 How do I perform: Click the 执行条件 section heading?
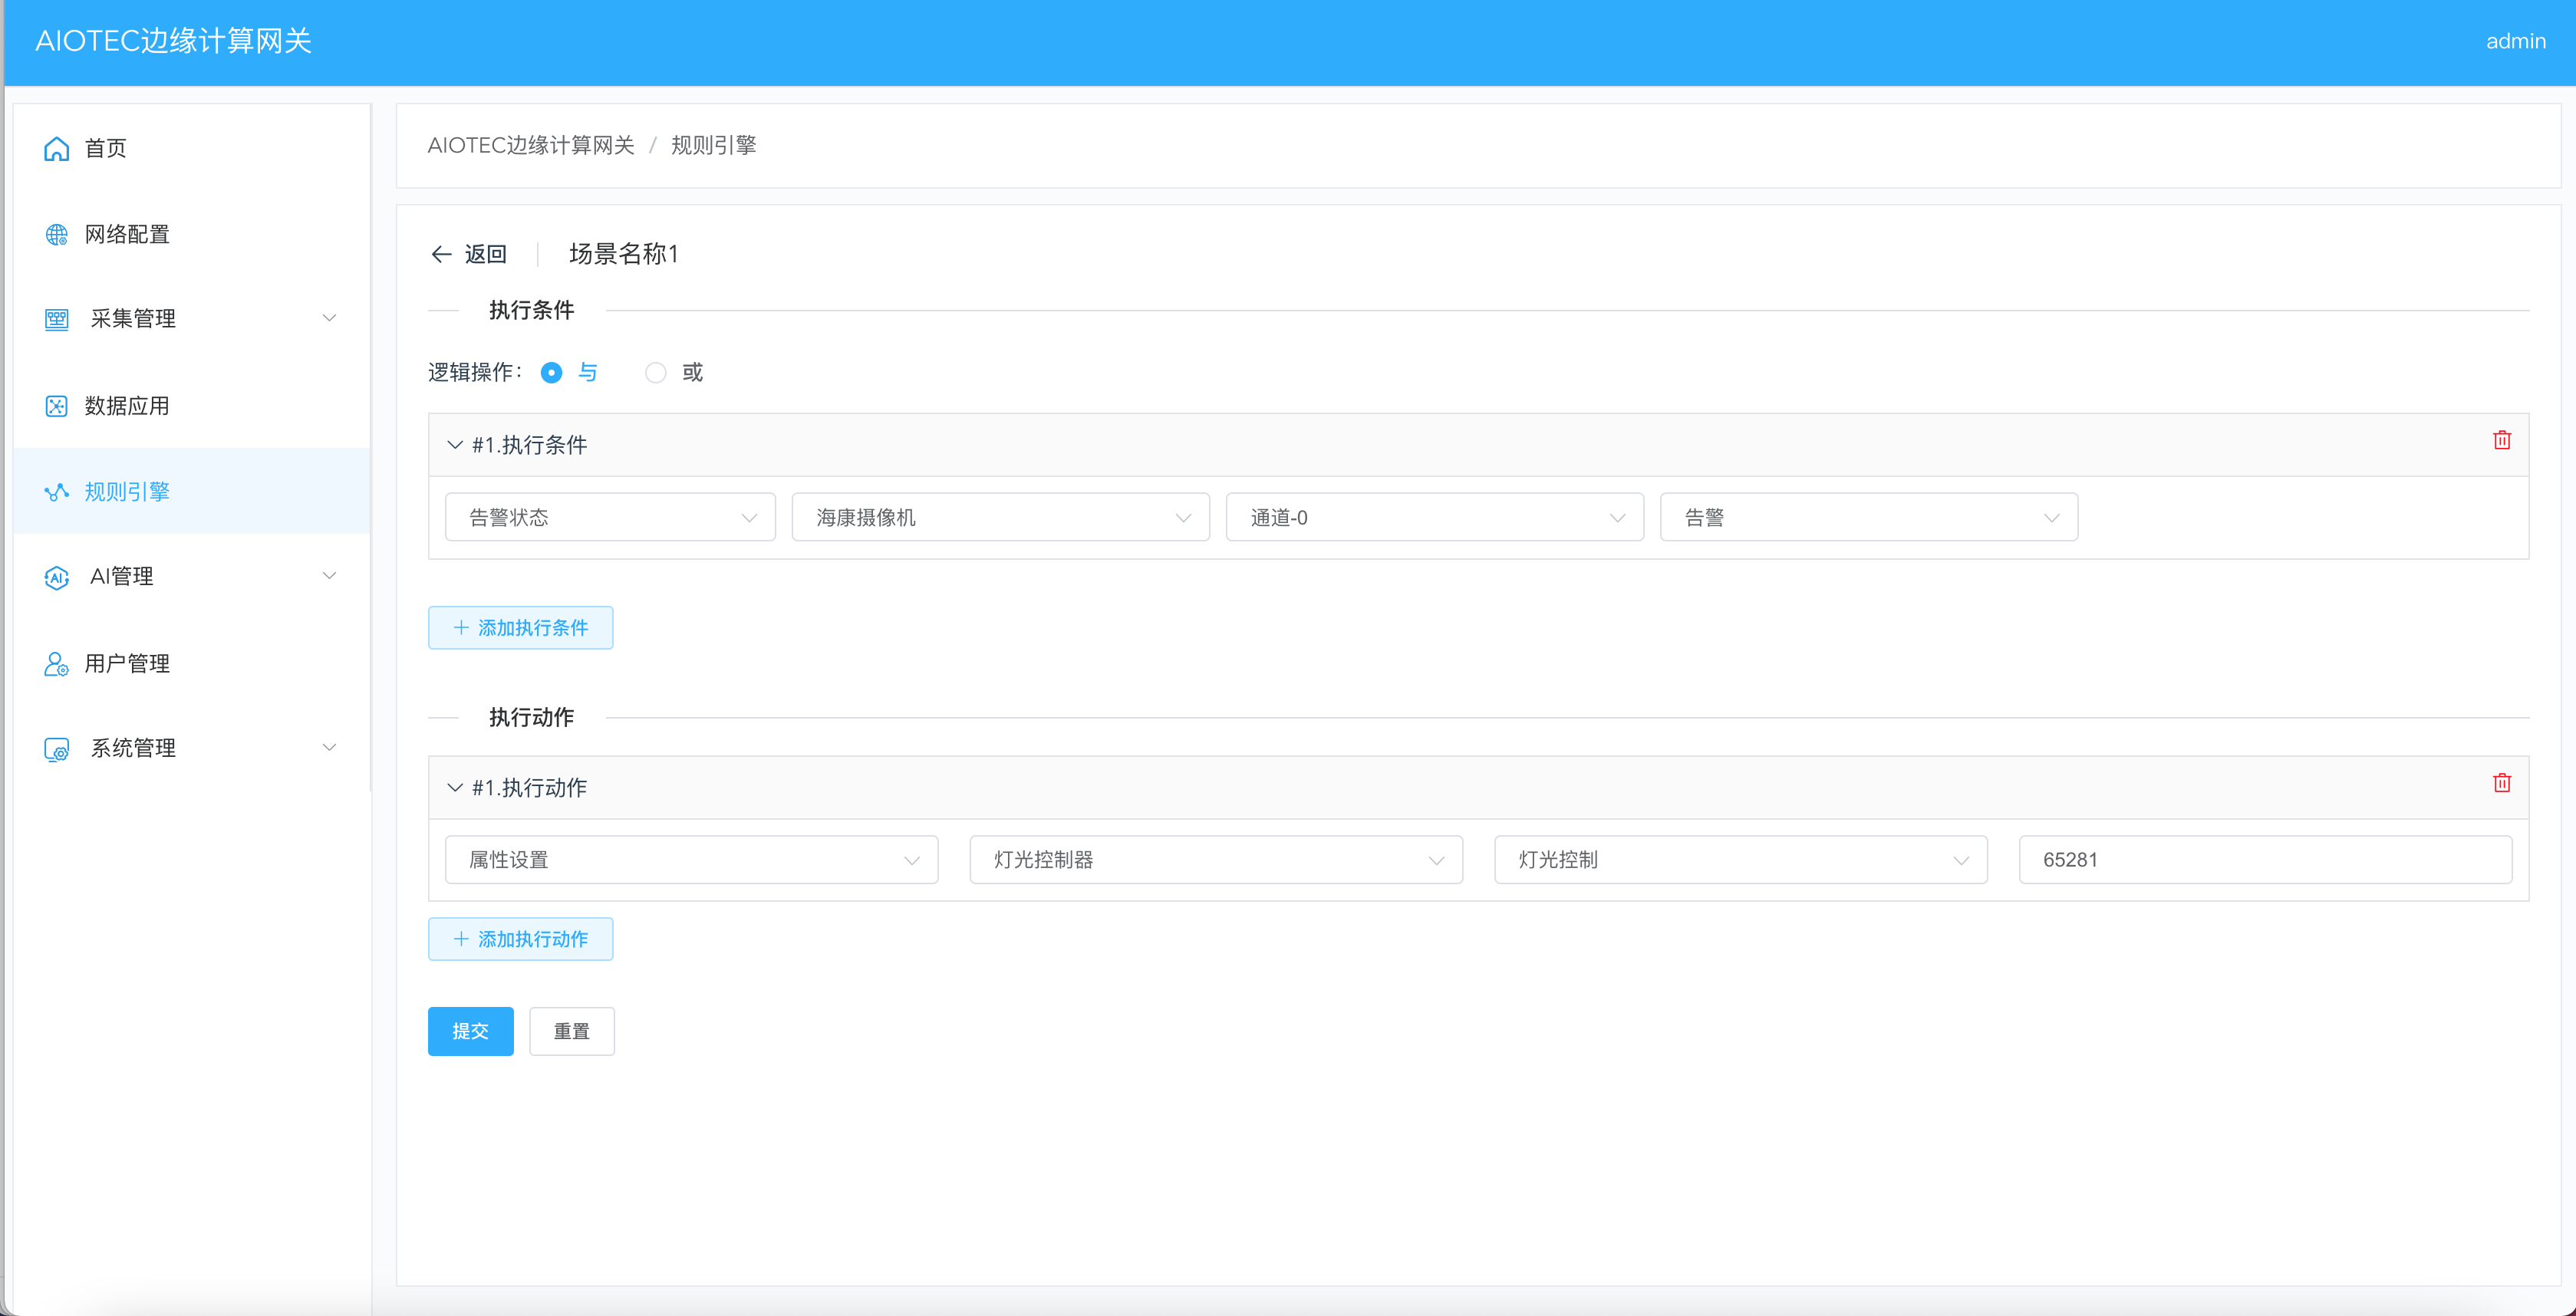click(532, 310)
